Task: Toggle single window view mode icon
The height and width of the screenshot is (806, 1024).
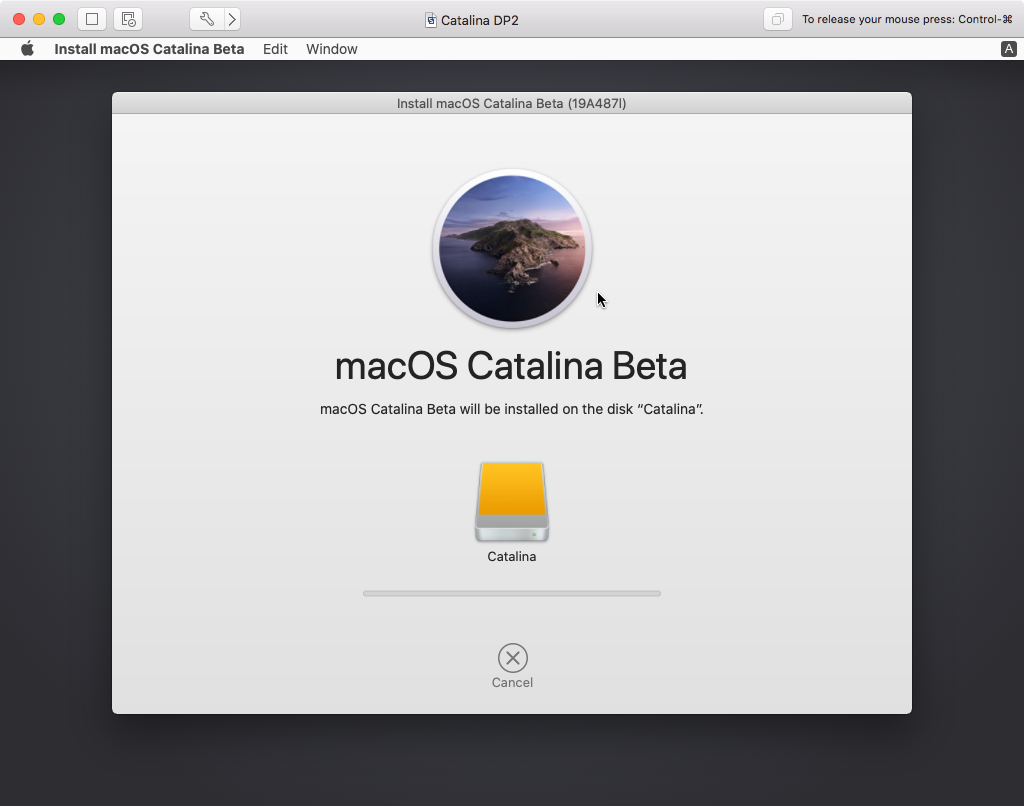Action: tap(92, 19)
